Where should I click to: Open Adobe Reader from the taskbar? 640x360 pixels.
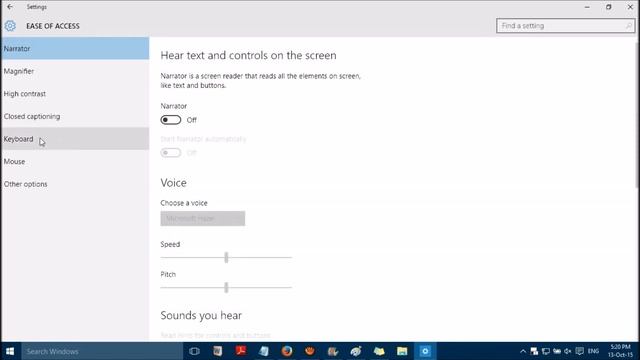[x=241, y=351]
